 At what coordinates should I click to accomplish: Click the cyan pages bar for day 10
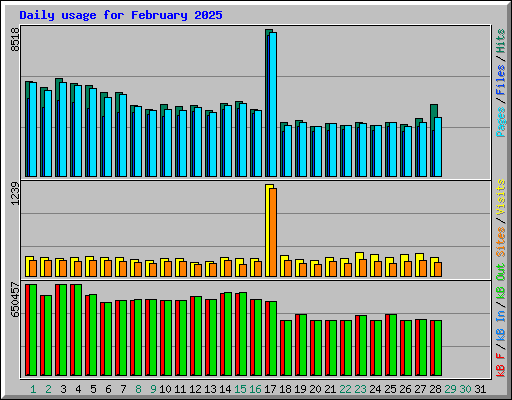(x=168, y=143)
